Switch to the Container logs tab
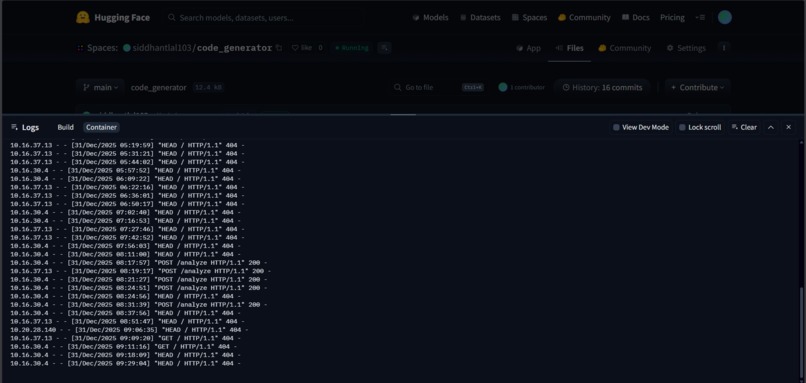The width and height of the screenshot is (806, 383). point(101,127)
